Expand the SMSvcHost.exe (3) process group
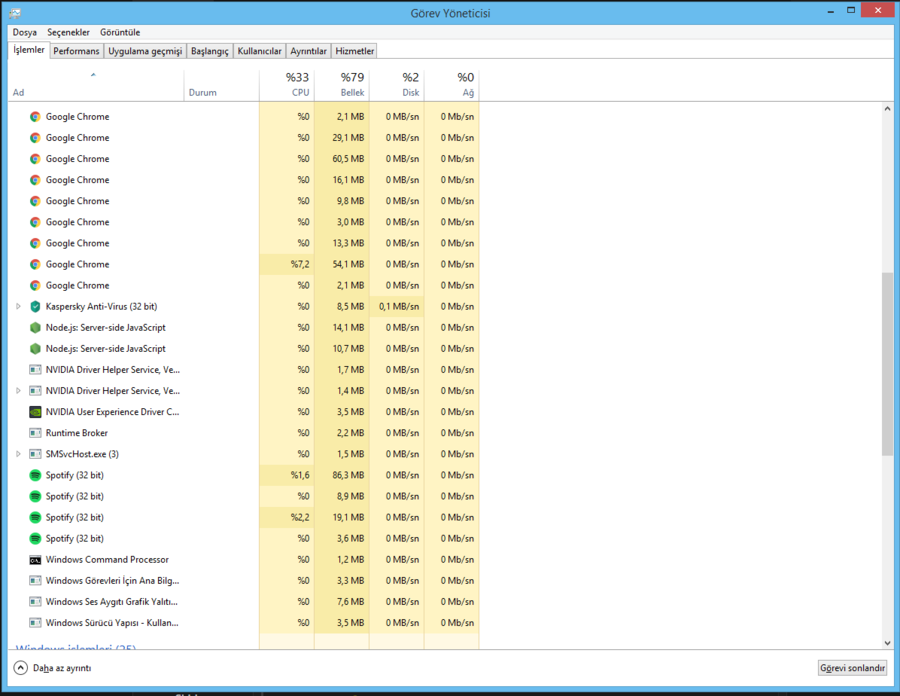This screenshot has height=696, width=900. 18,454
